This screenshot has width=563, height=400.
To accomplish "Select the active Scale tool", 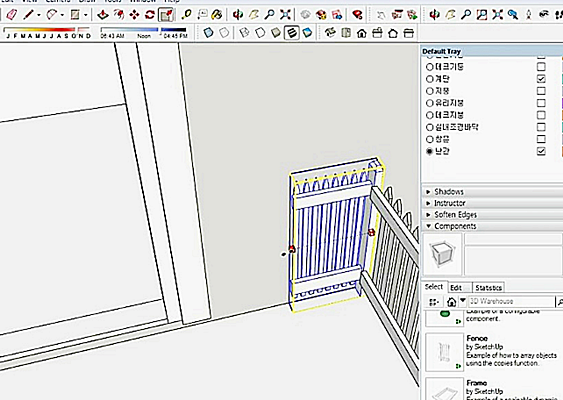I will (166, 14).
